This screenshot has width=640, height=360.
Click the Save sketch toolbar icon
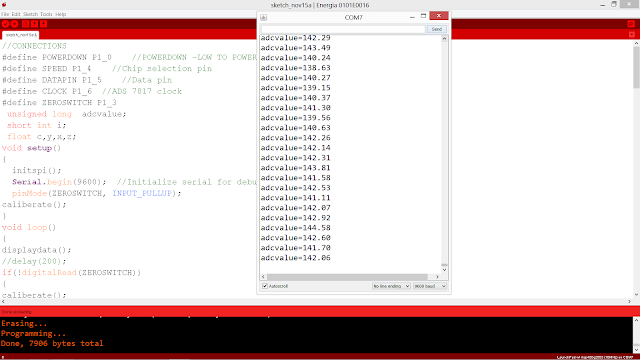point(44,24)
